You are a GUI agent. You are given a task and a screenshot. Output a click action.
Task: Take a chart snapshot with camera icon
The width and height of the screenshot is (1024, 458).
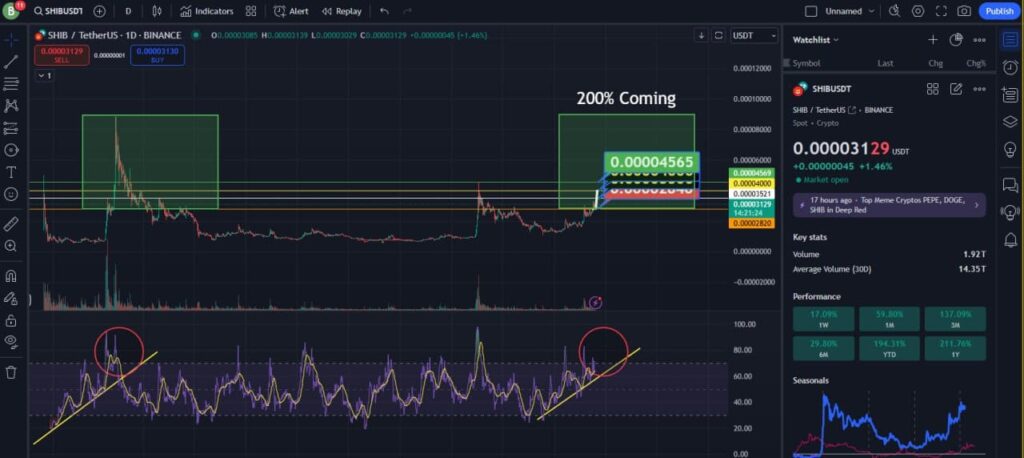[x=964, y=11]
